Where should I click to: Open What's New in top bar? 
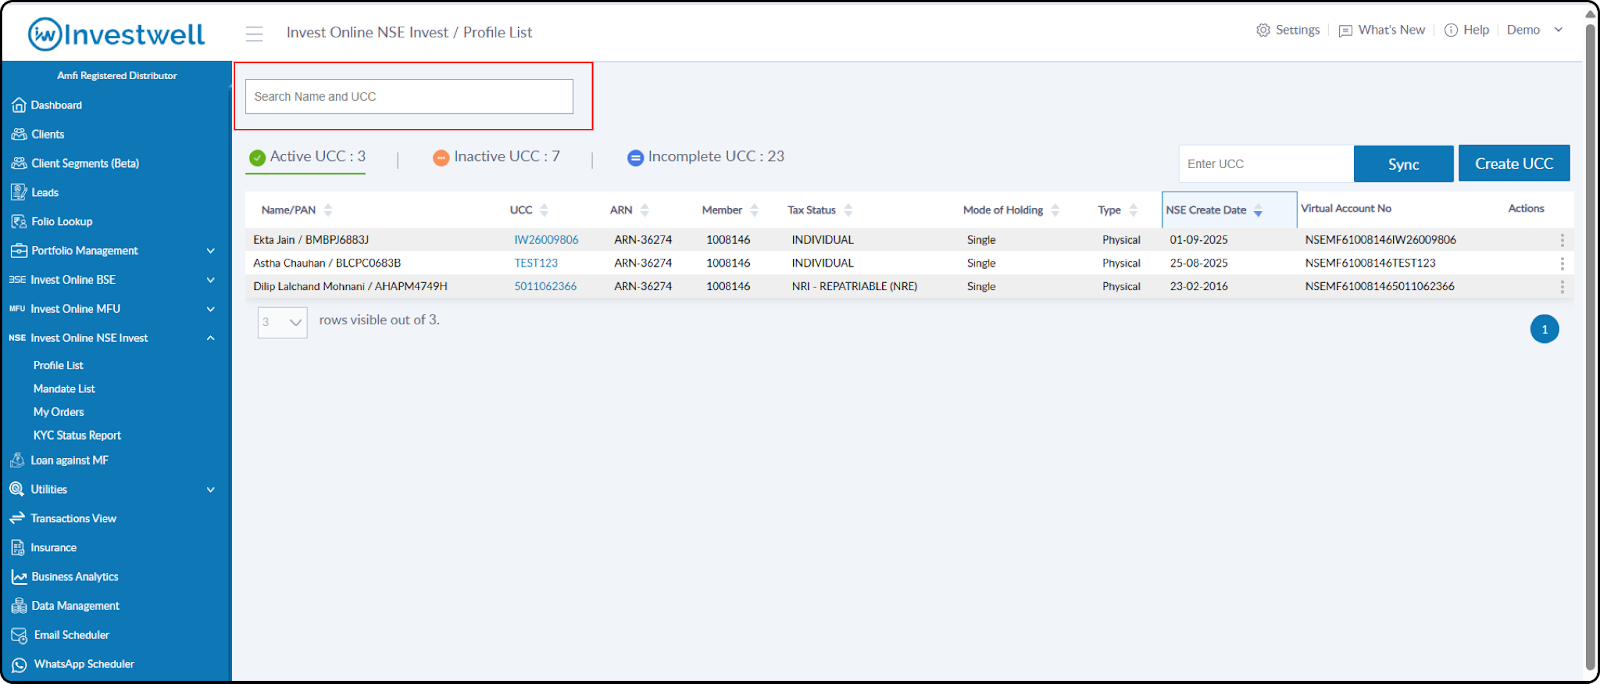coord(1382,30)
